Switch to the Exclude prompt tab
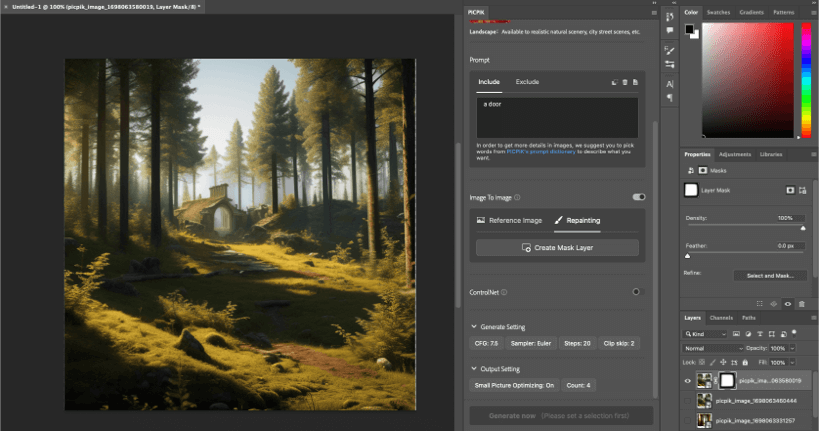819x431 pixels. coord(527,81)
